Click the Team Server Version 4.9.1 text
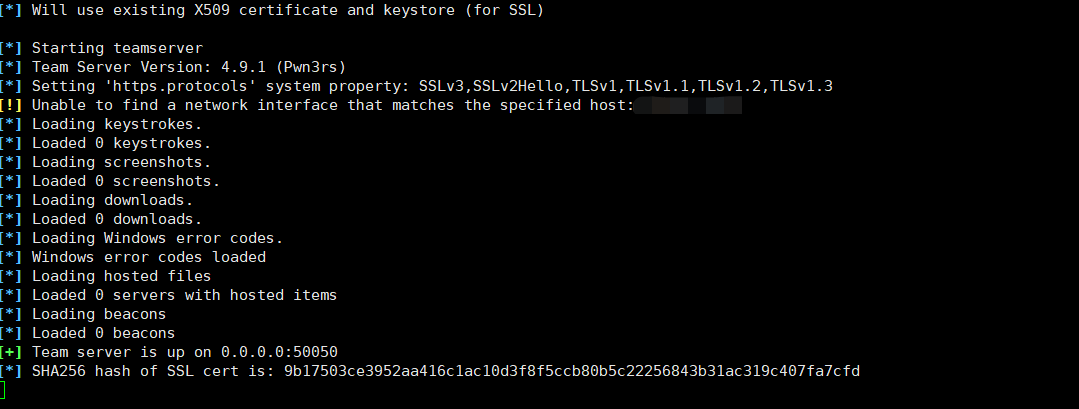 (189, 67)
